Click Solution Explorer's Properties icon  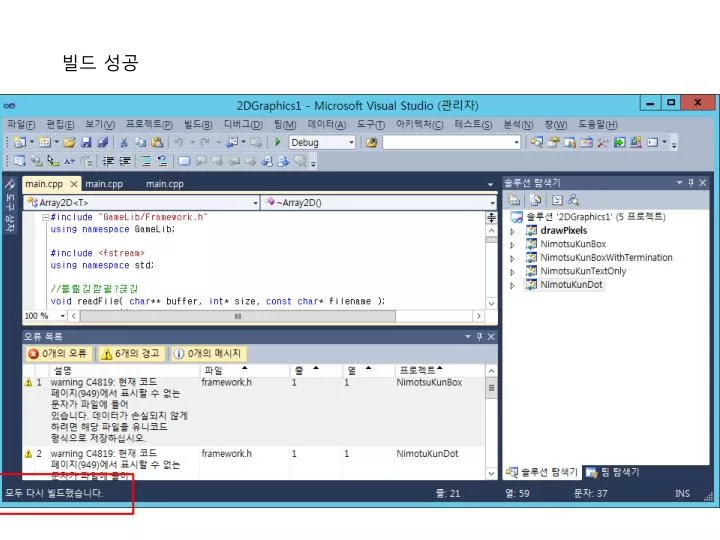(514, 200)
